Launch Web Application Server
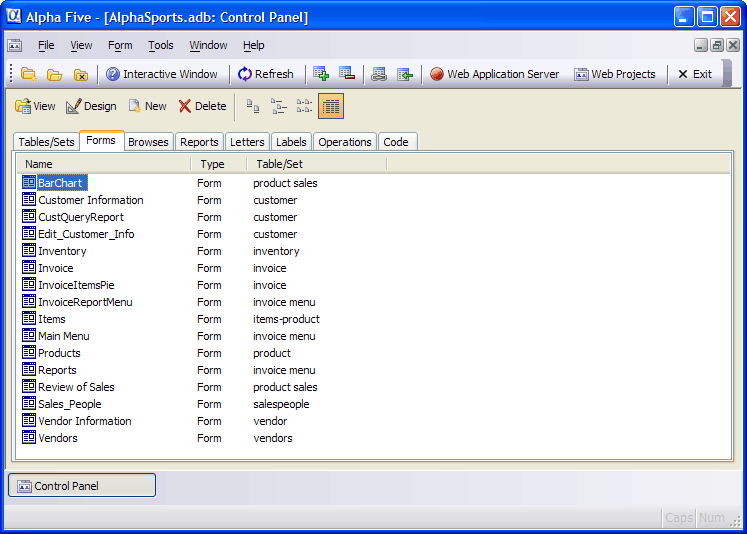The width and height of the screenshot is (747, 534). coord(495,74)
